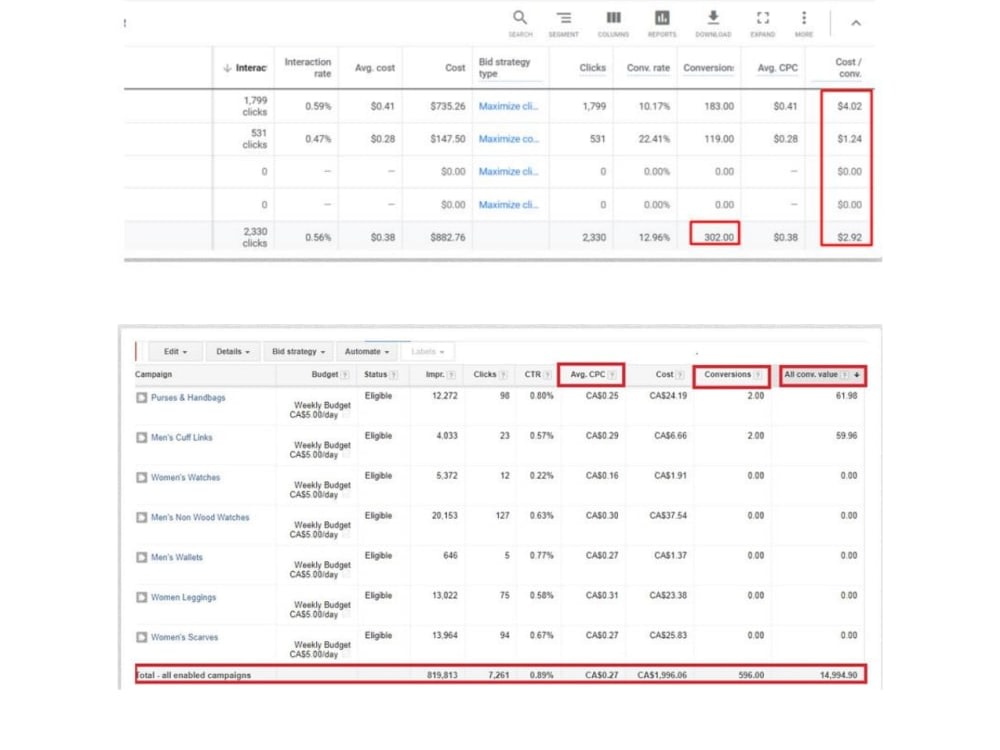
Task: Open Women's Scarves campaign link
Action: tap(184, 637)
